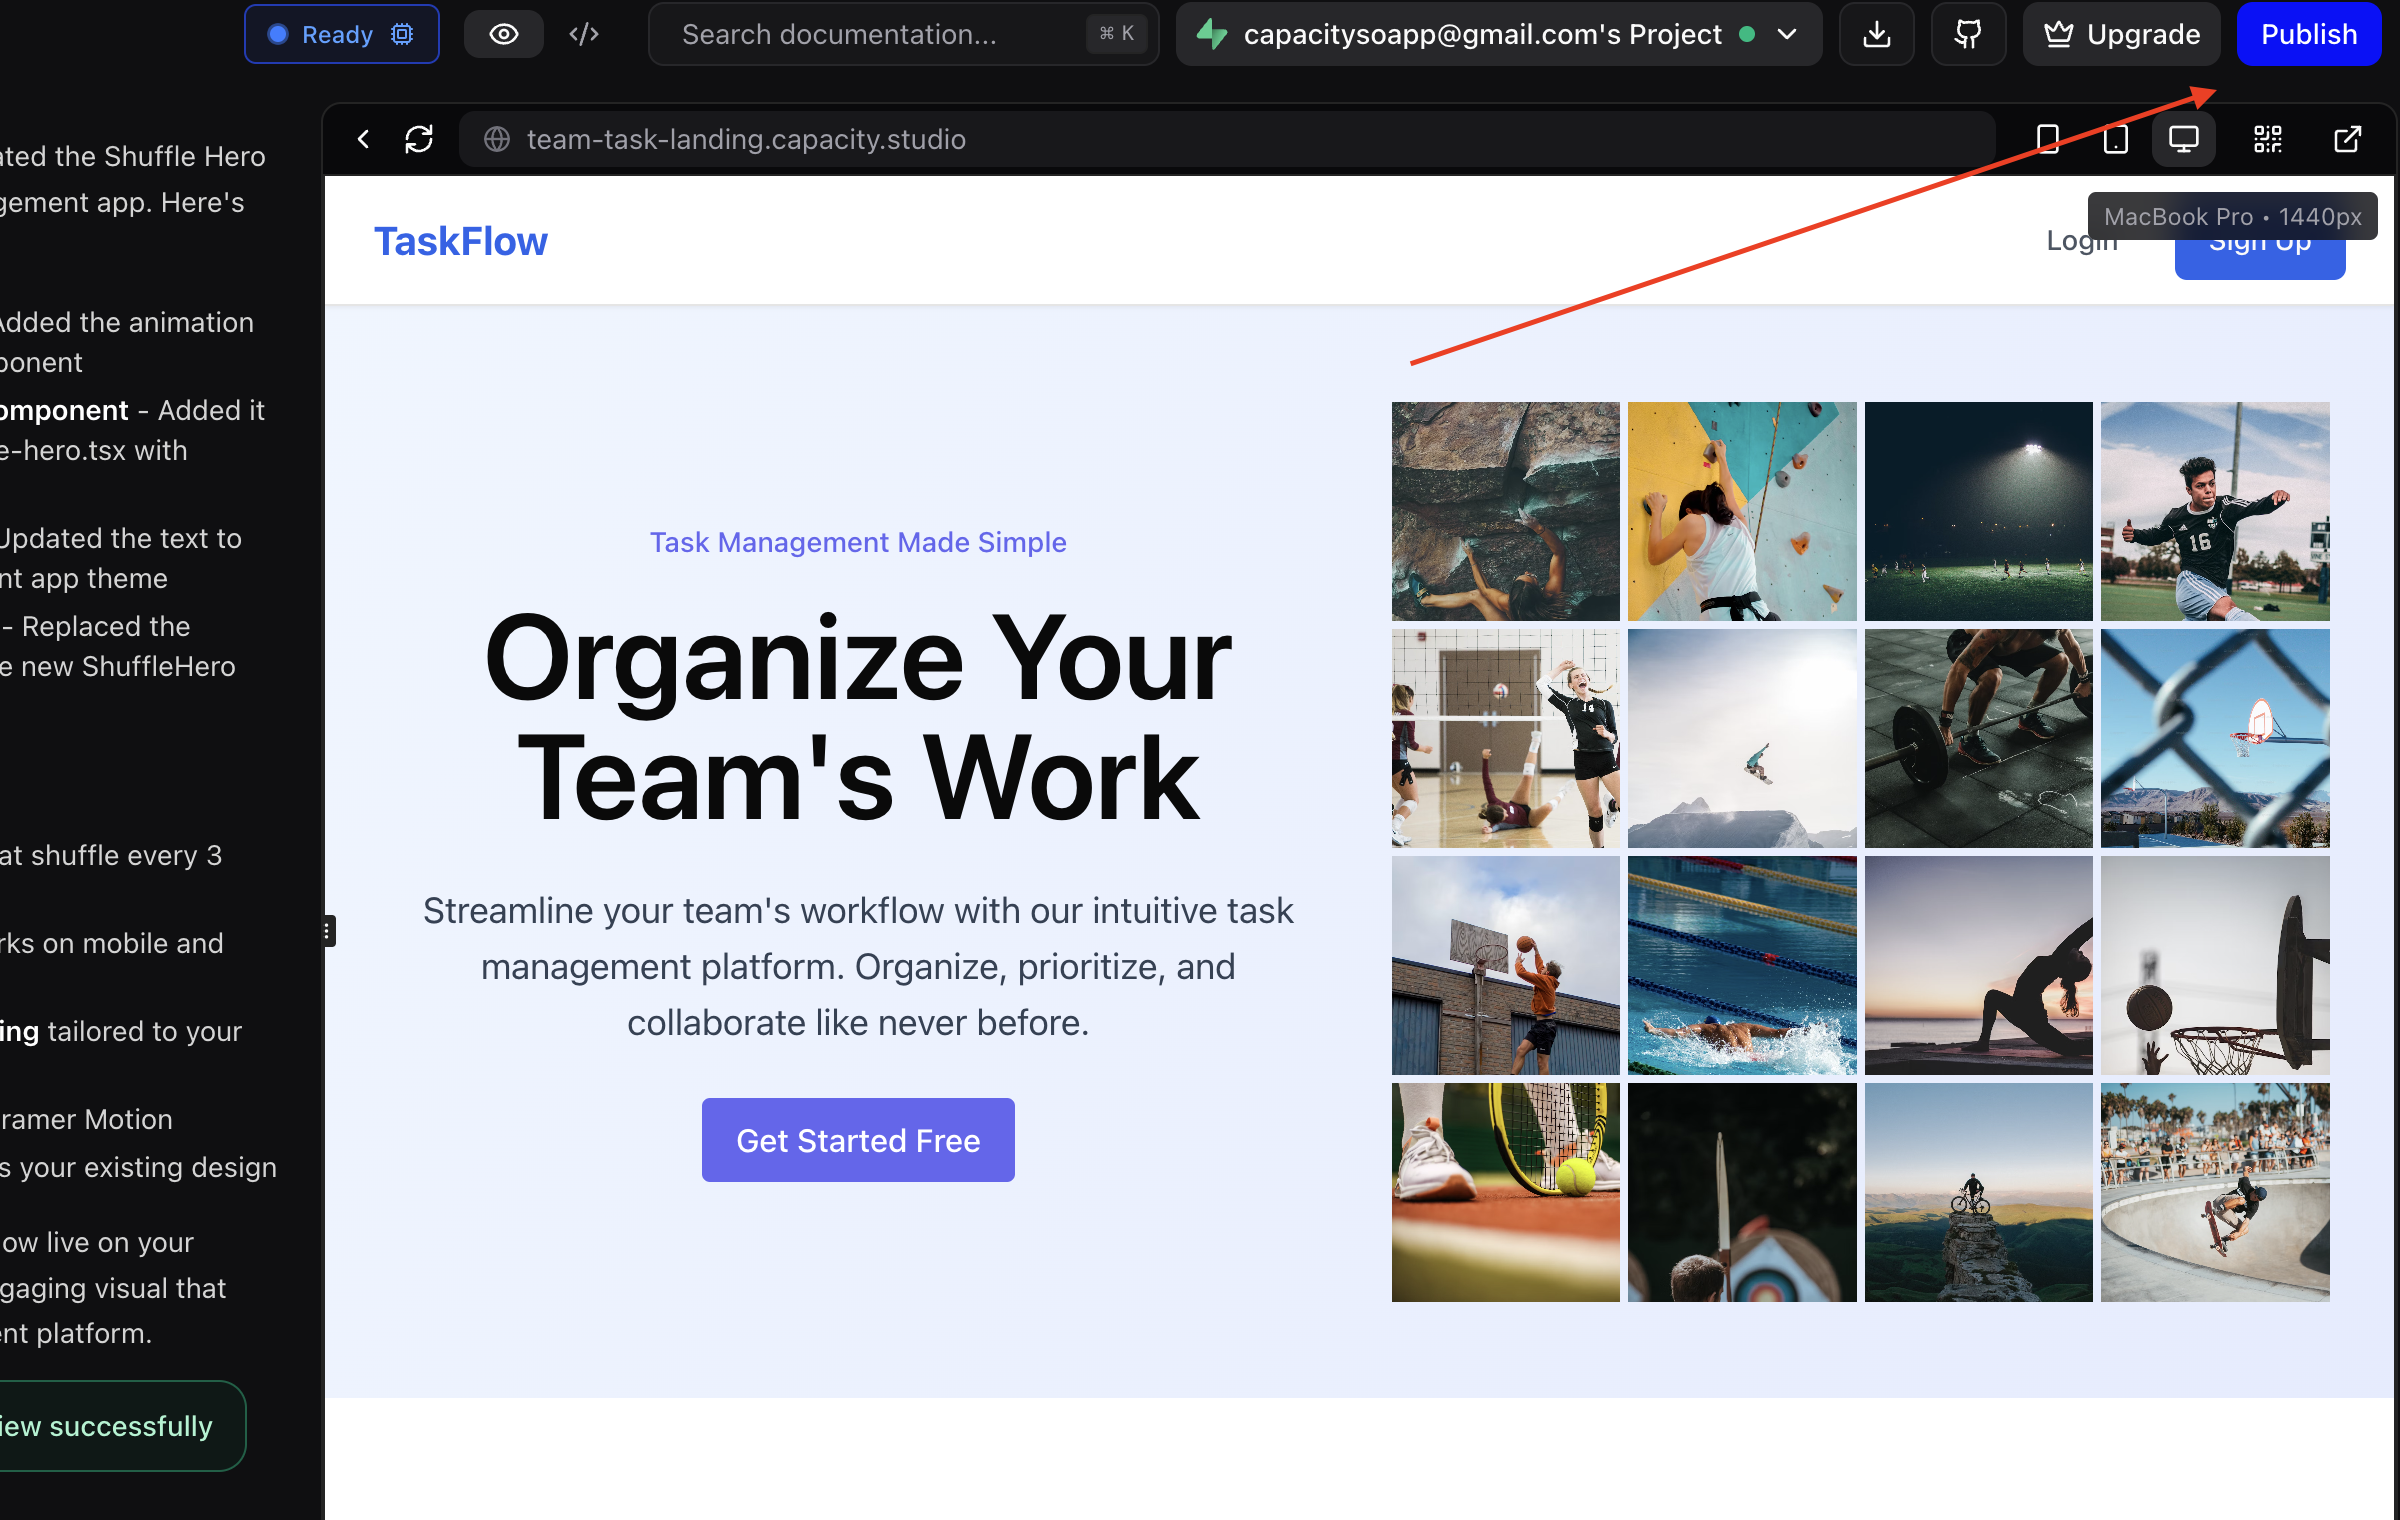Toggle the code view icon
The height and width of the screenshot is (1520, 2400).
point(584,34)
